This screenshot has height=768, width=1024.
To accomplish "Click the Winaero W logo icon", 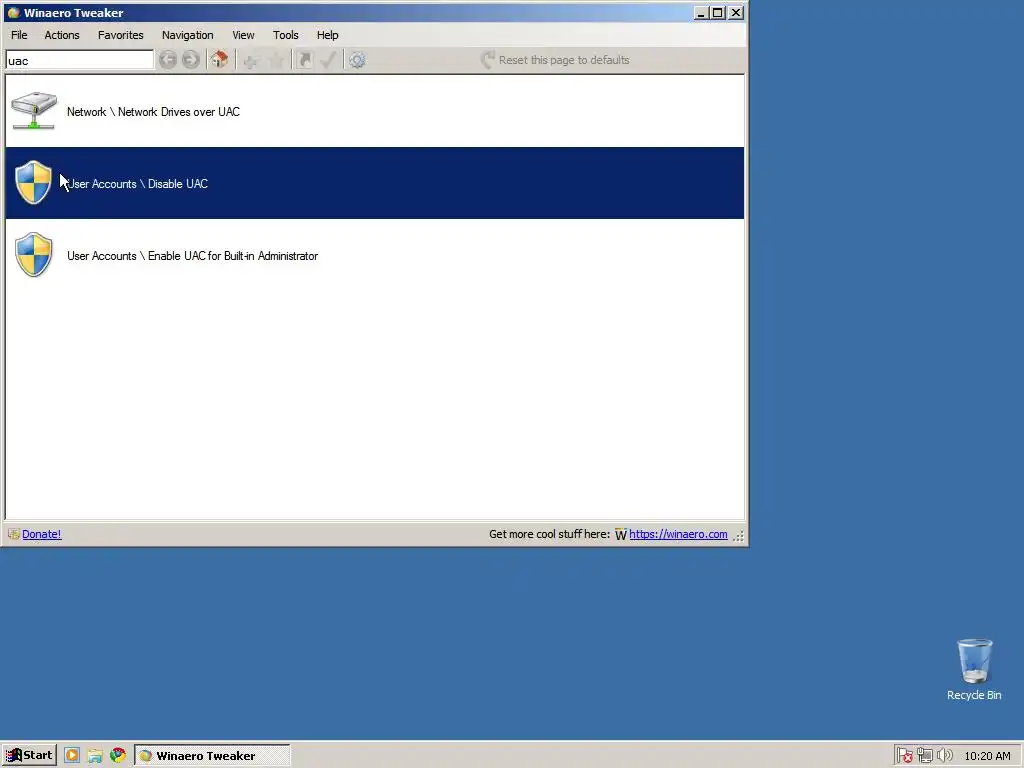I will 620,535.
